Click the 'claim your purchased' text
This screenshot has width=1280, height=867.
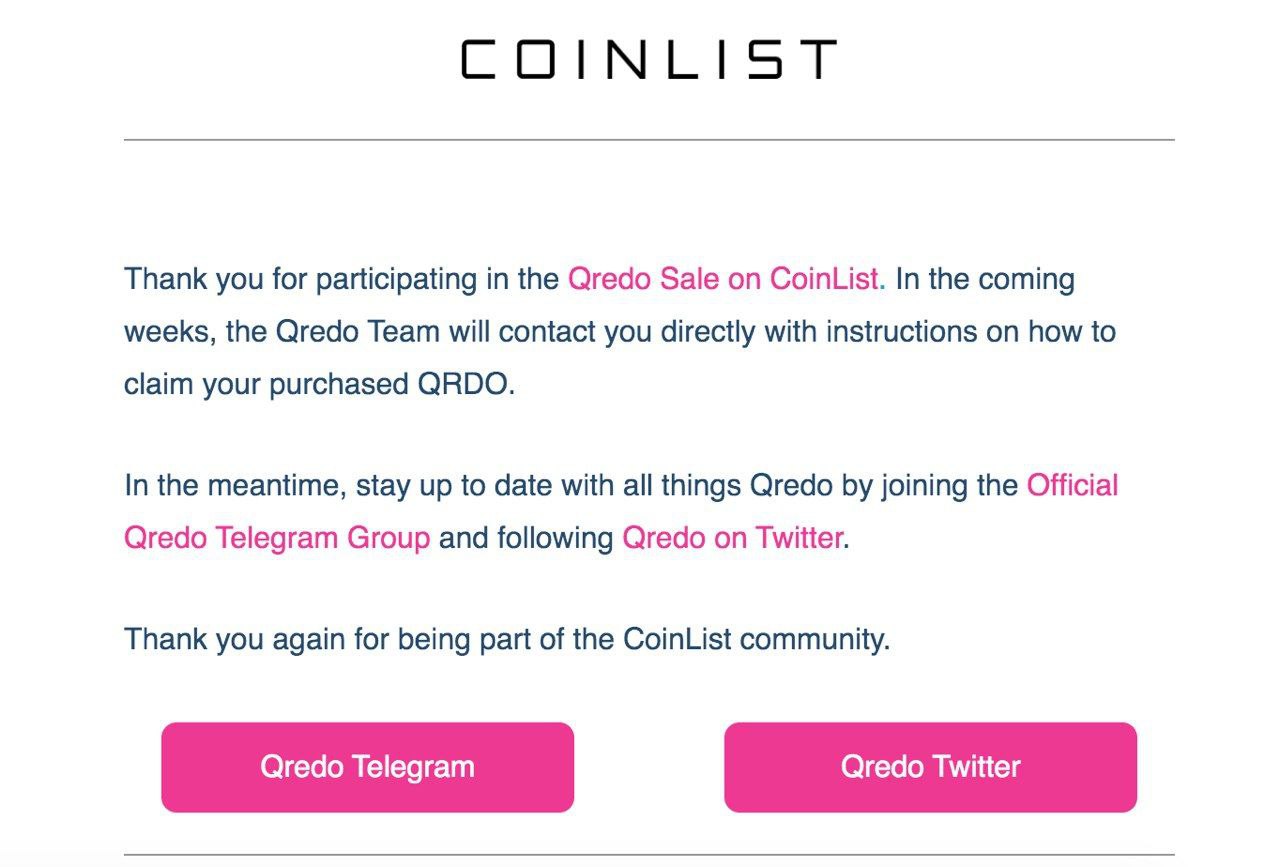coord(266,385)
